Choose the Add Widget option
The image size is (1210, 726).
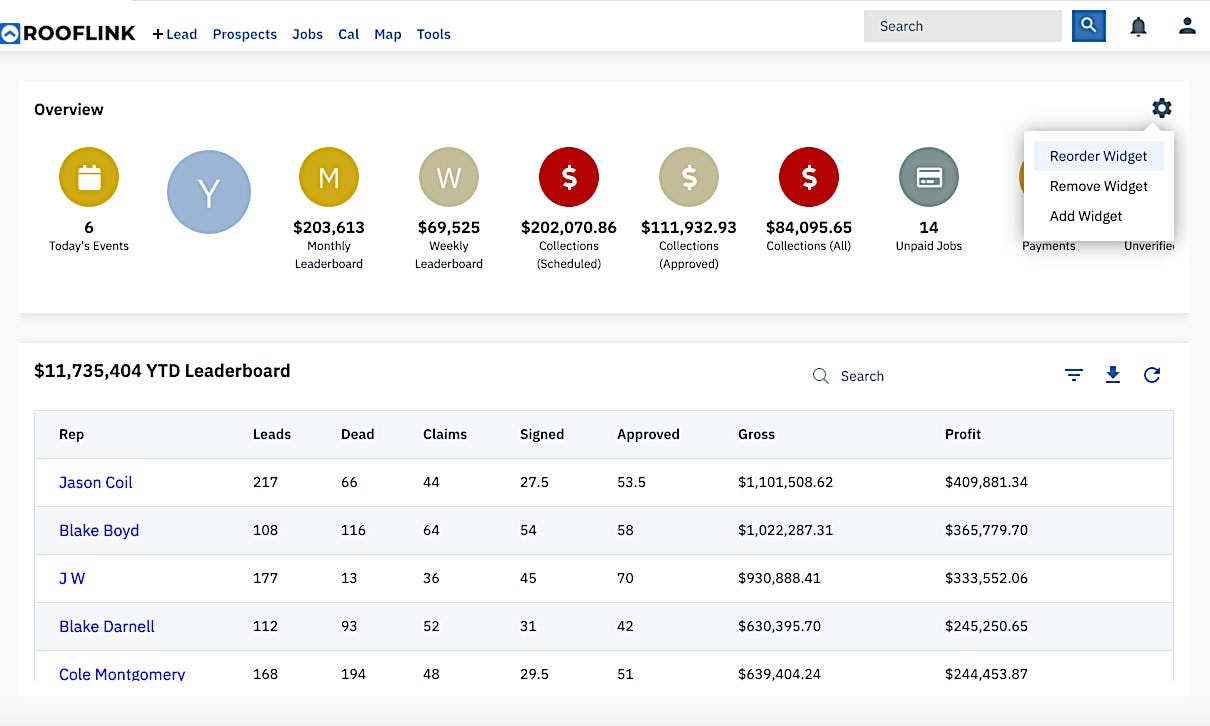coord(1086,216)
